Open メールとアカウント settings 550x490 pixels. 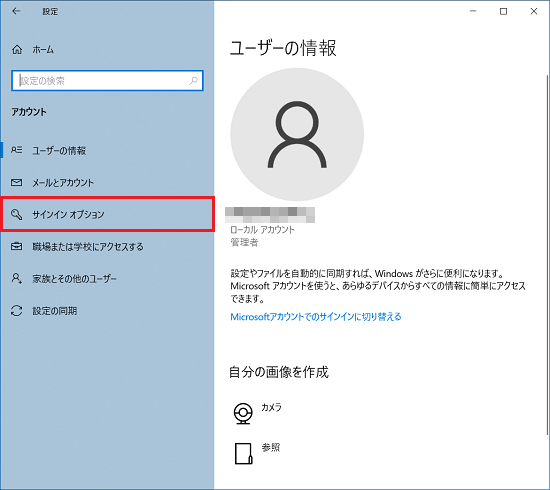coord(63,183)
